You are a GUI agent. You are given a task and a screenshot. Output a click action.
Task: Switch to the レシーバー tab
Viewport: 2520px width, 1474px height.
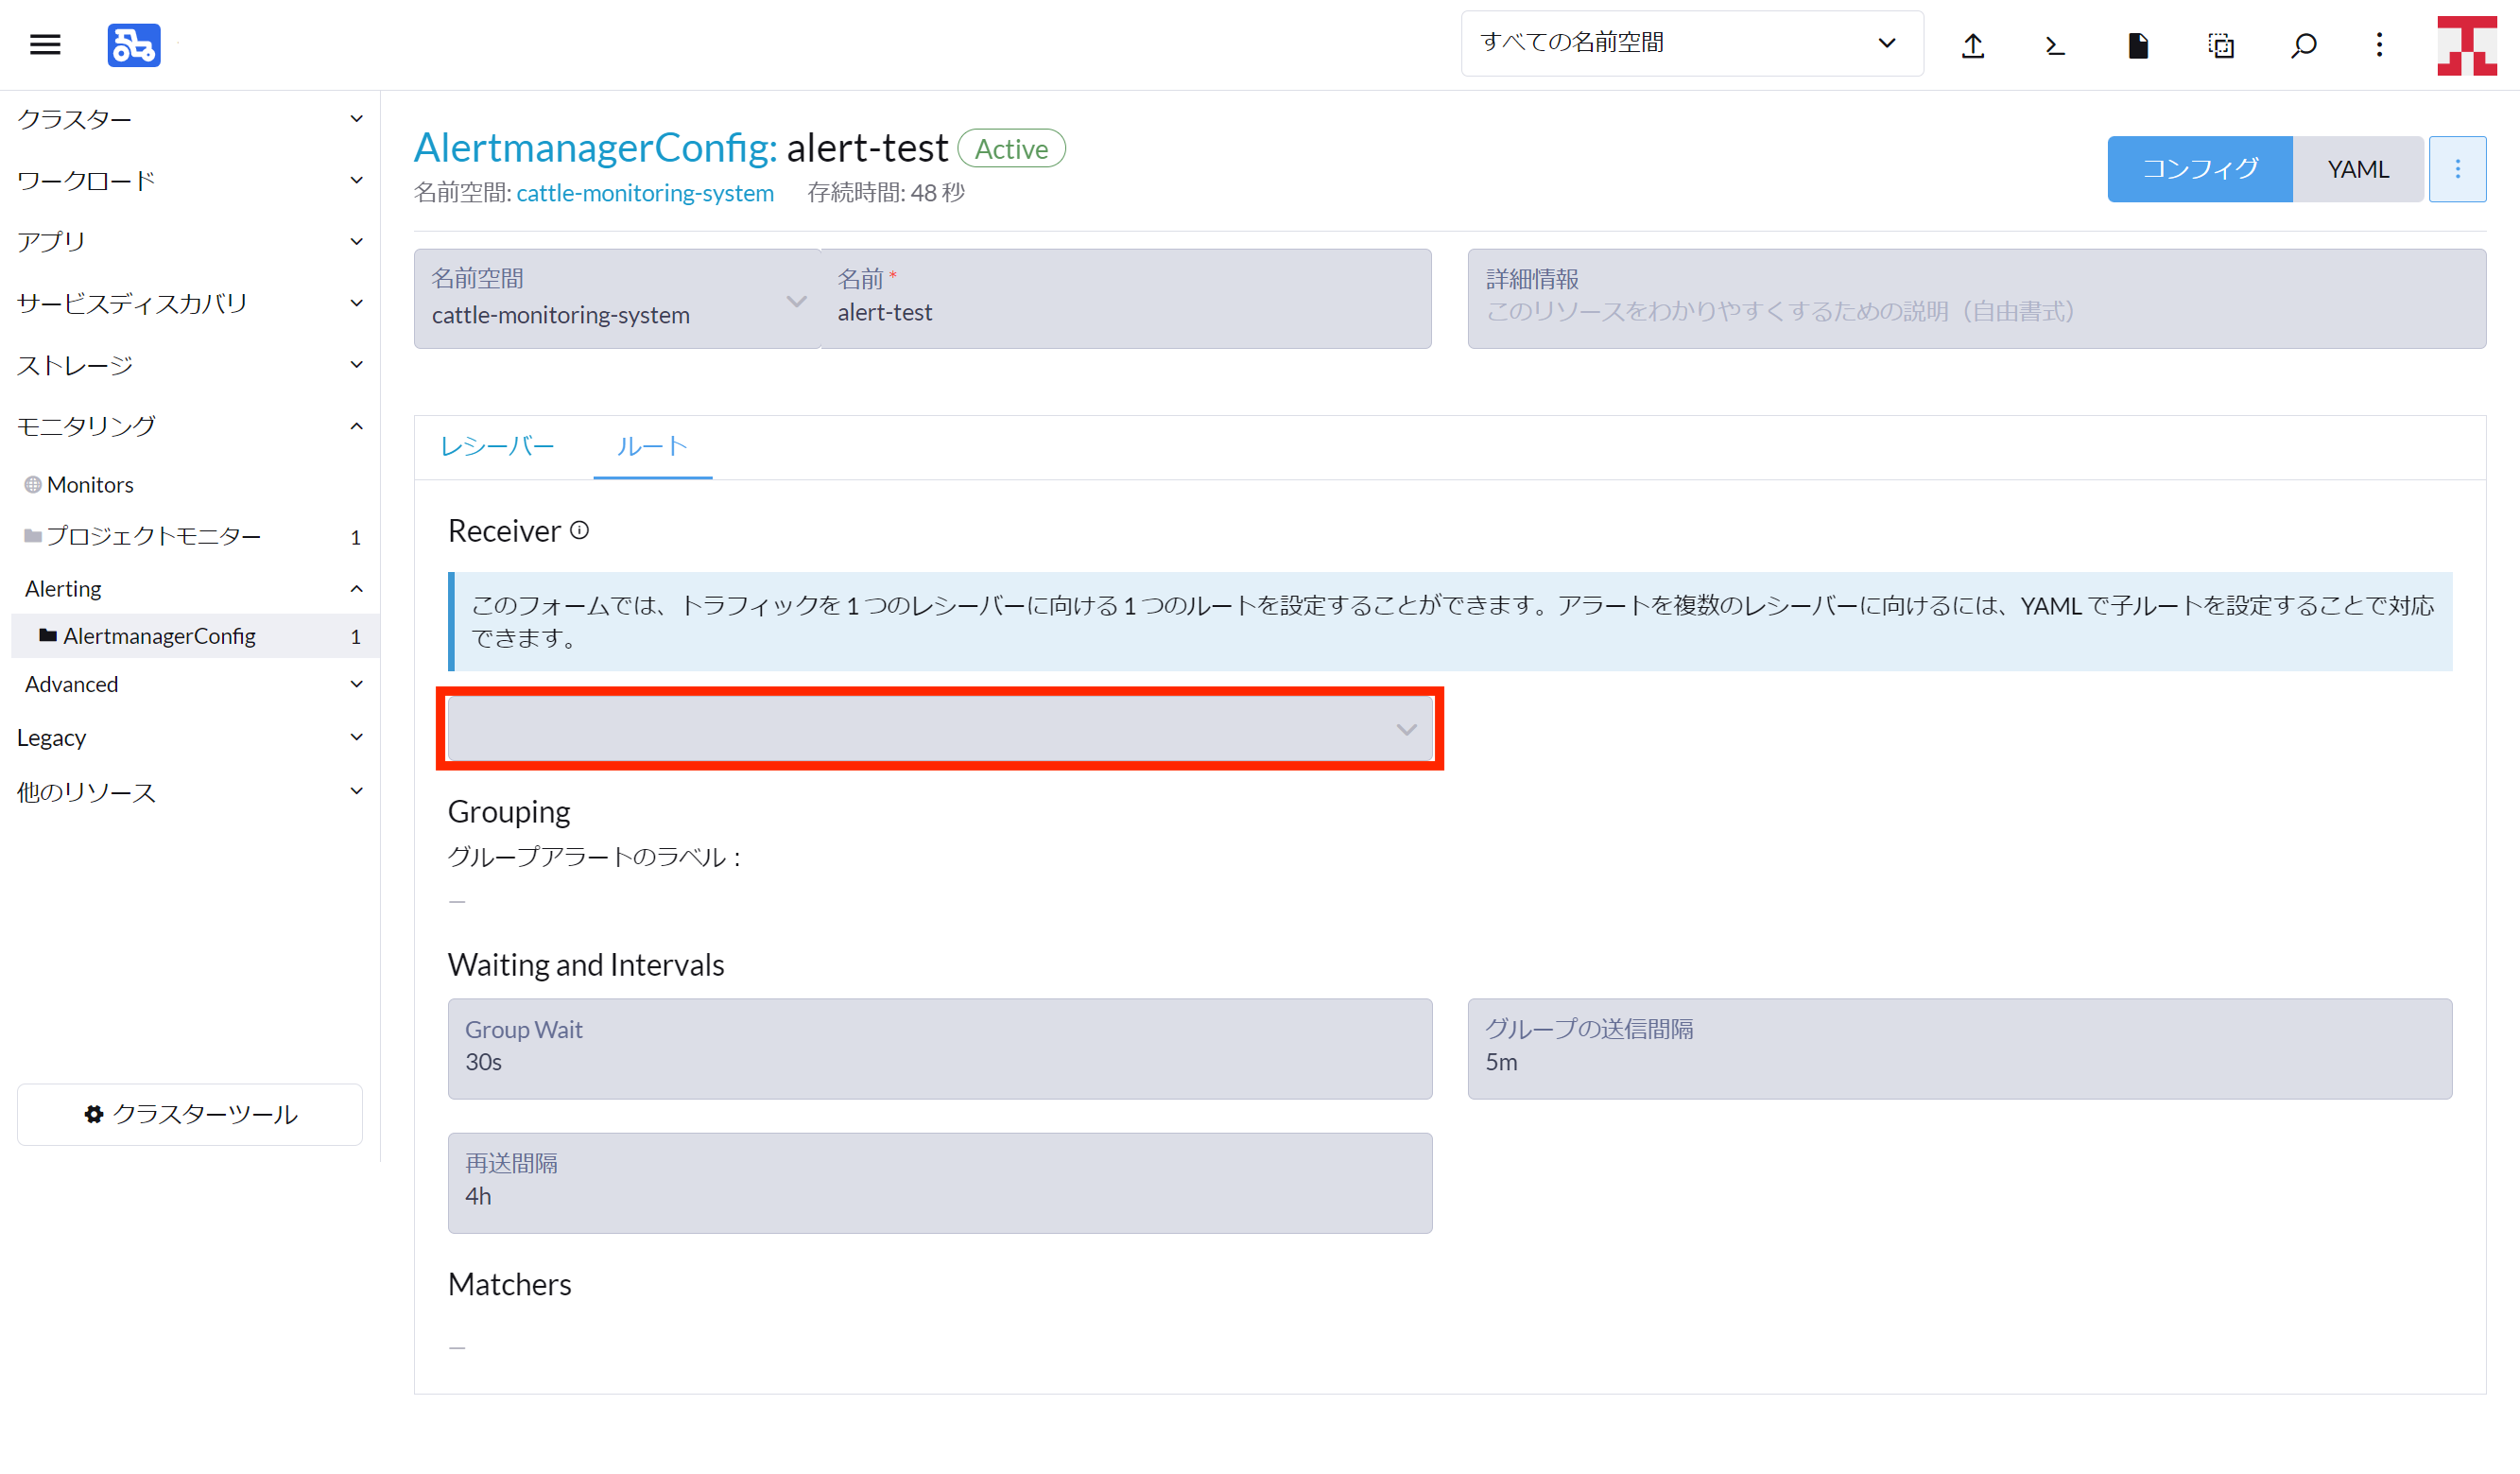(497, 446)
